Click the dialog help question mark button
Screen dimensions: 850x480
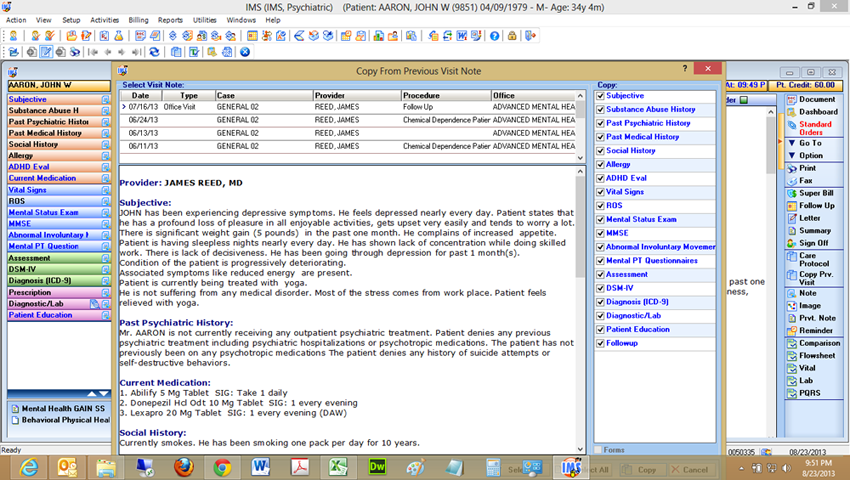(685, 68)
